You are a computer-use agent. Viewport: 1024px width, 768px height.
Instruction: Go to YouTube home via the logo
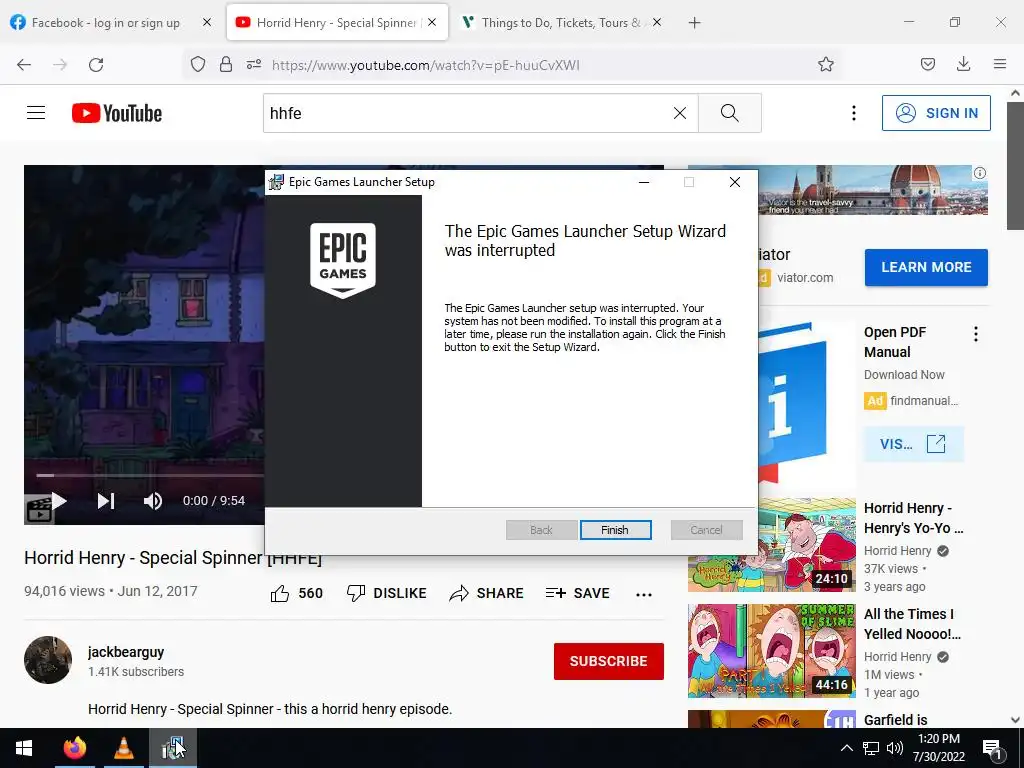[117, 113]
